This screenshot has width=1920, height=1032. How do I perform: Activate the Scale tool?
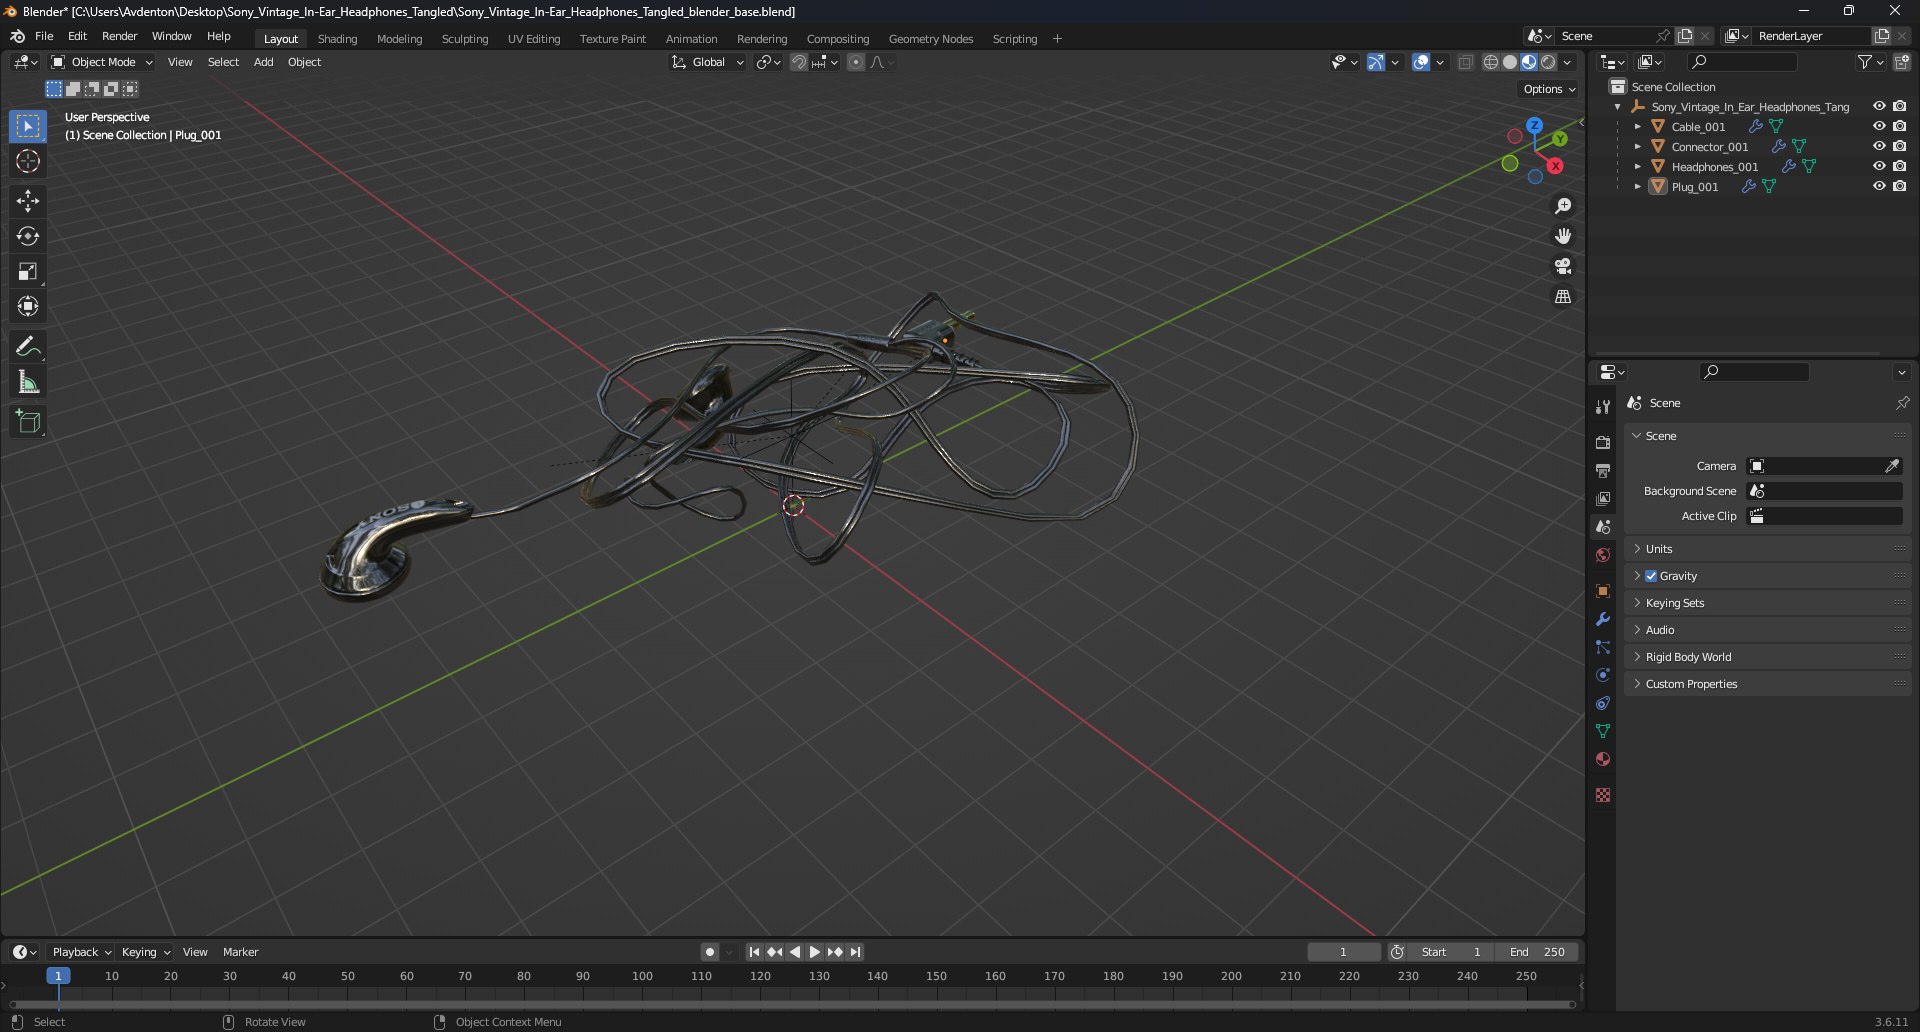point(28,271)
